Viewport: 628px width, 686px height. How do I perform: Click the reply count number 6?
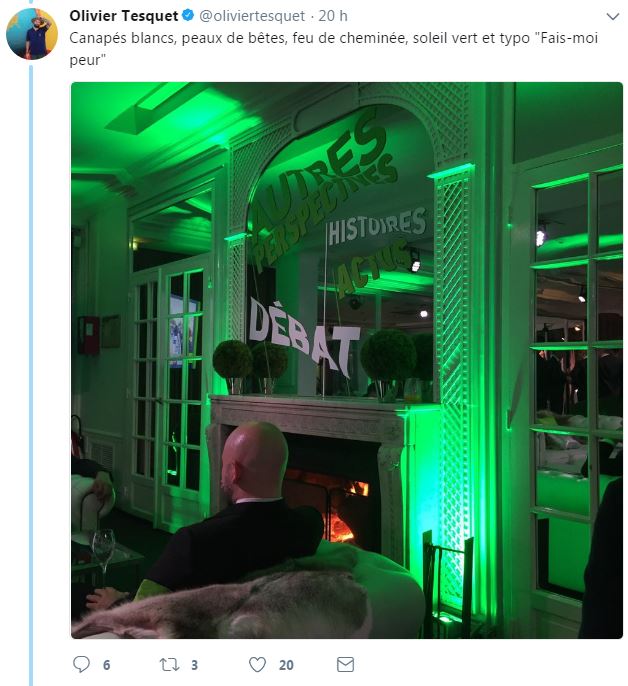(x=106, y=665)
